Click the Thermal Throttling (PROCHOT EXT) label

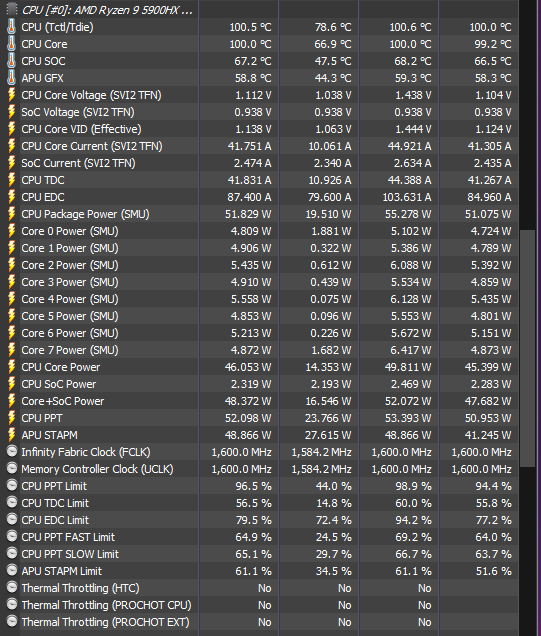[105, 622]
